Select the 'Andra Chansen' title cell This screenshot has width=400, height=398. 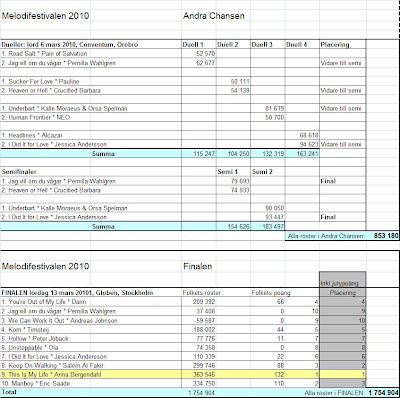214,16
